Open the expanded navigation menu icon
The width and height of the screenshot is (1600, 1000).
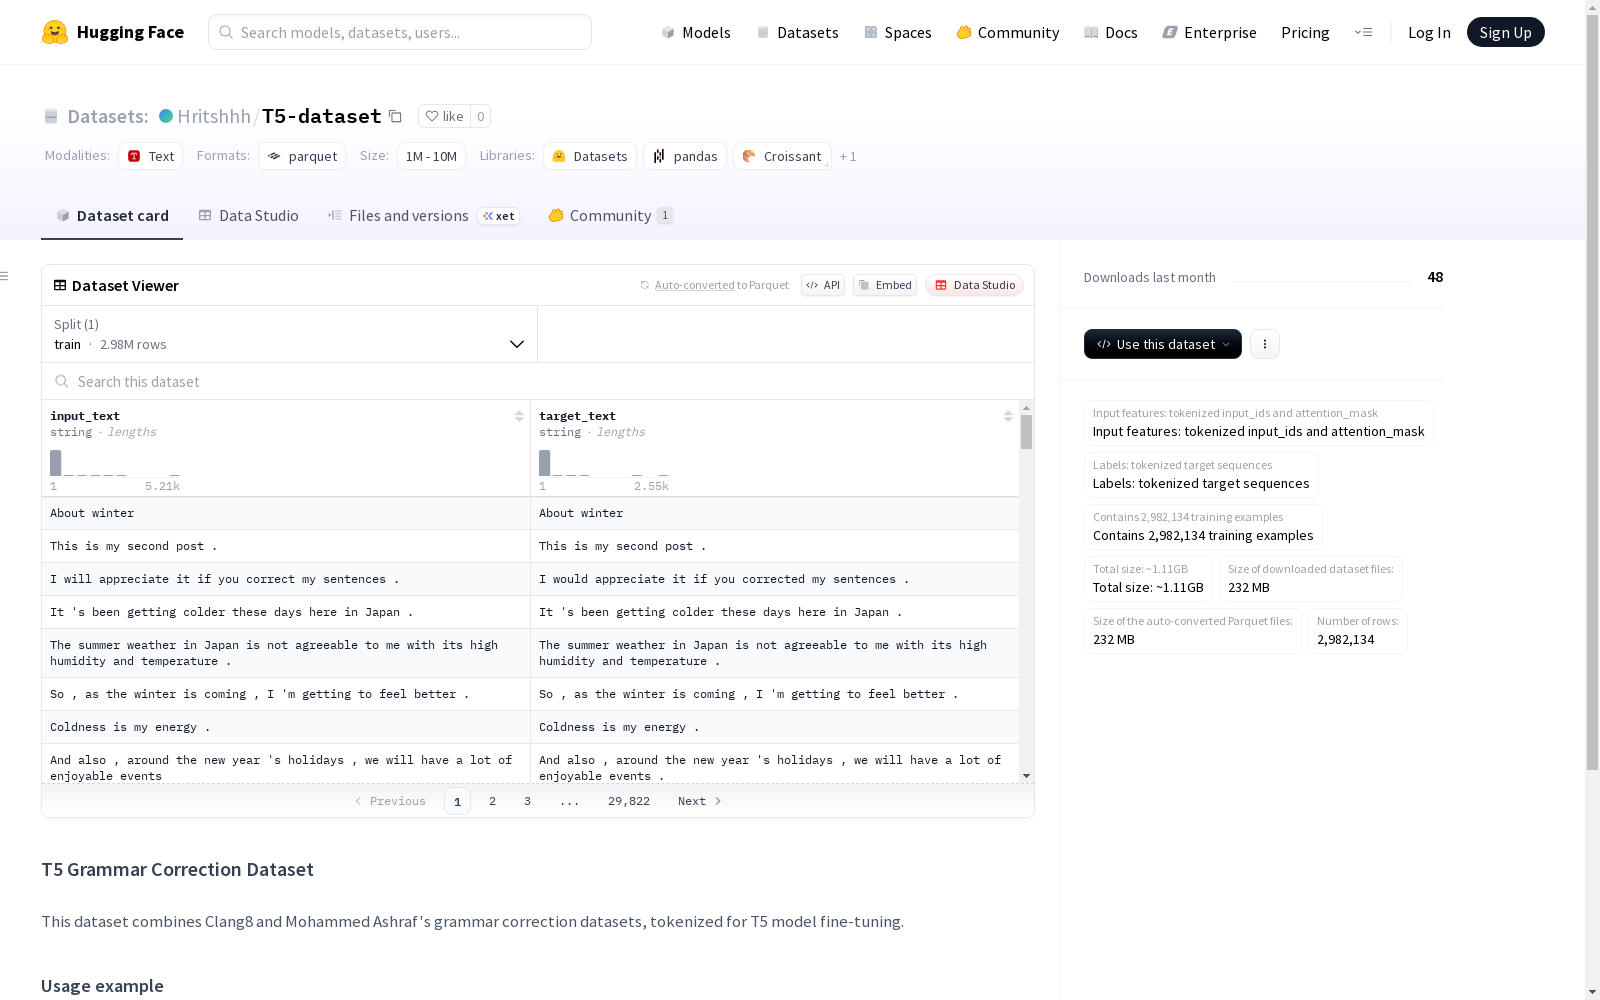pos(1363,32)
